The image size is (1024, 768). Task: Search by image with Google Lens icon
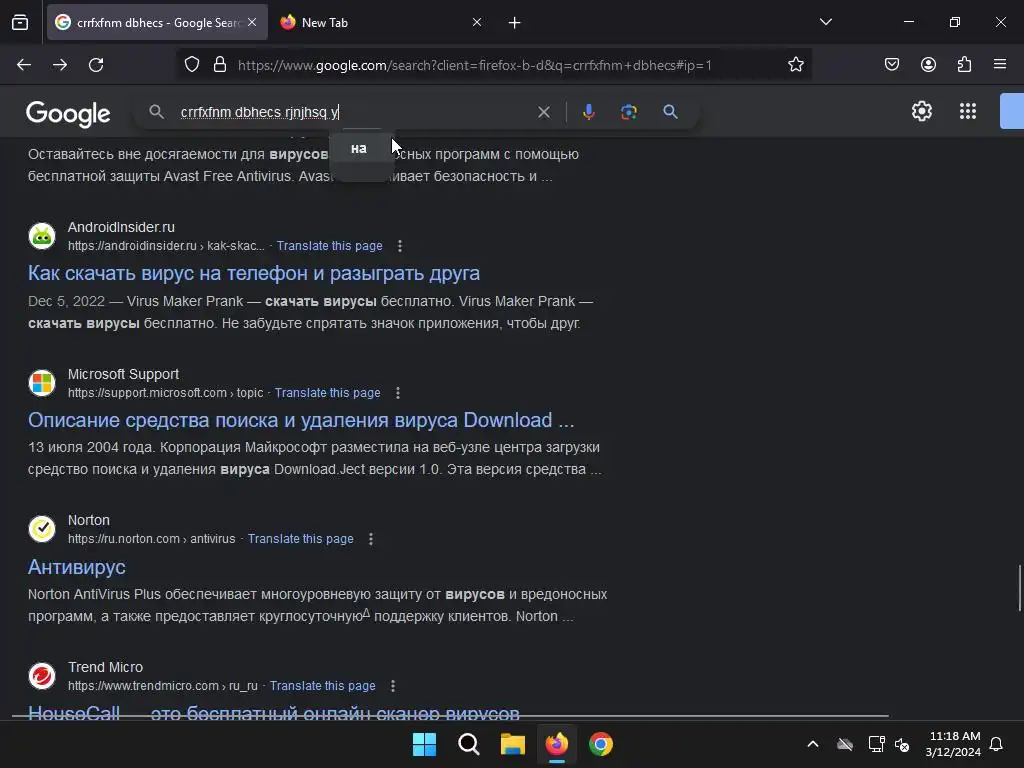pyautogui.click(x=629, y=112)
